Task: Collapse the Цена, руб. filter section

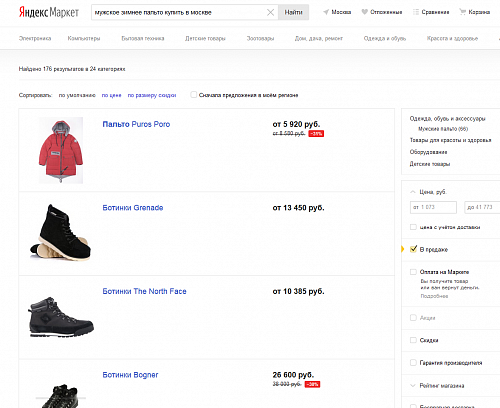Action: pos(413,192)
